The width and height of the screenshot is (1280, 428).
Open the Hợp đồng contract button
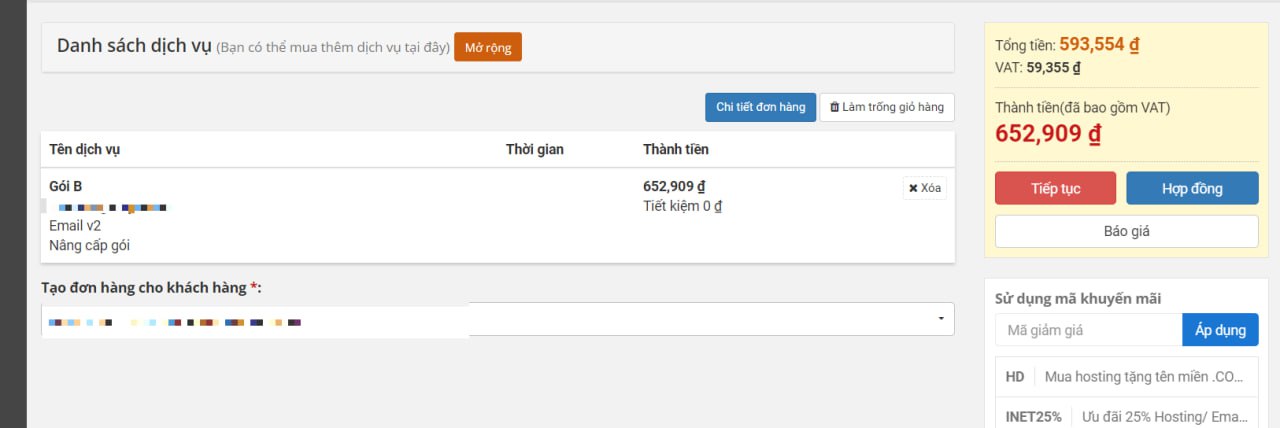point(1192,188)
